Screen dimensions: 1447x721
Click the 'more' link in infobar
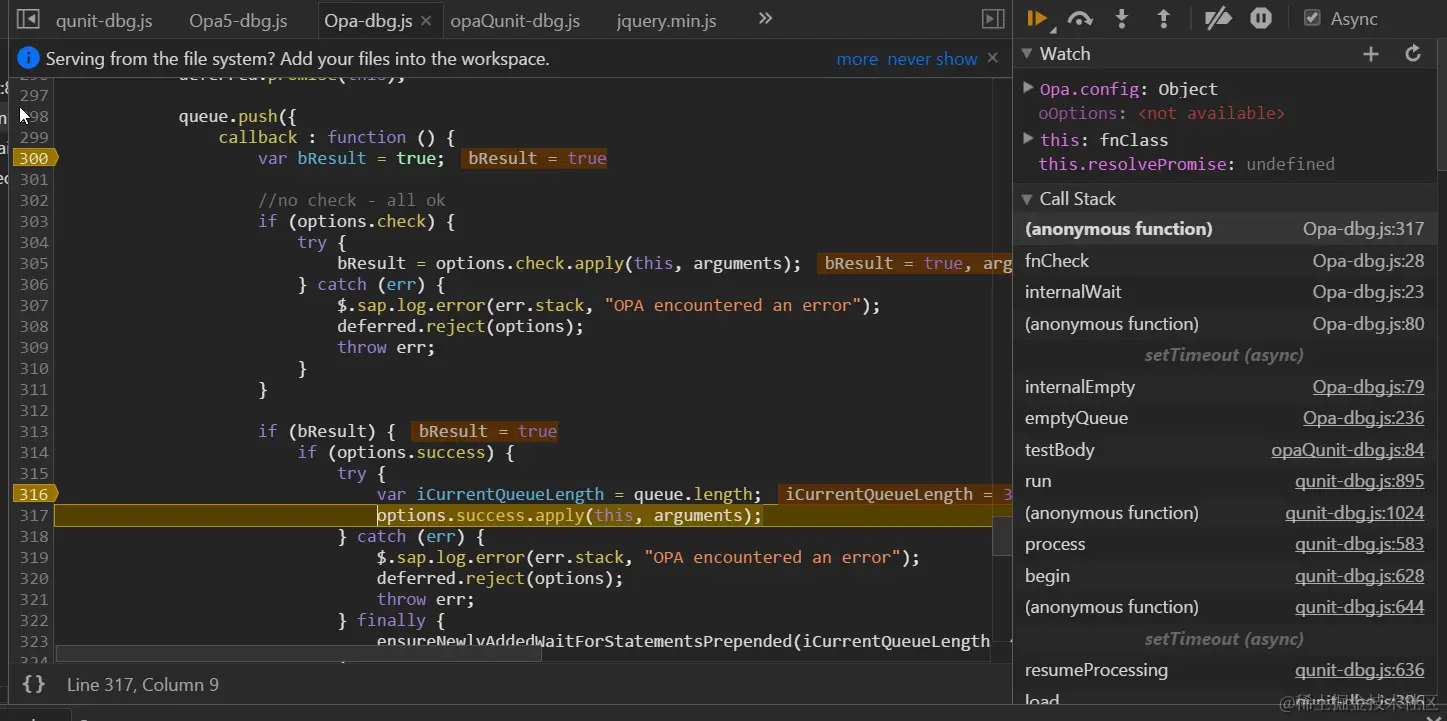[857, 59]
